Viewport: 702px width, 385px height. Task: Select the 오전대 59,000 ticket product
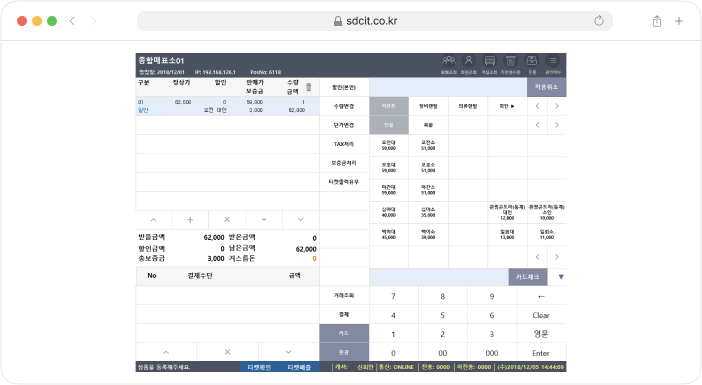[389, 145]
